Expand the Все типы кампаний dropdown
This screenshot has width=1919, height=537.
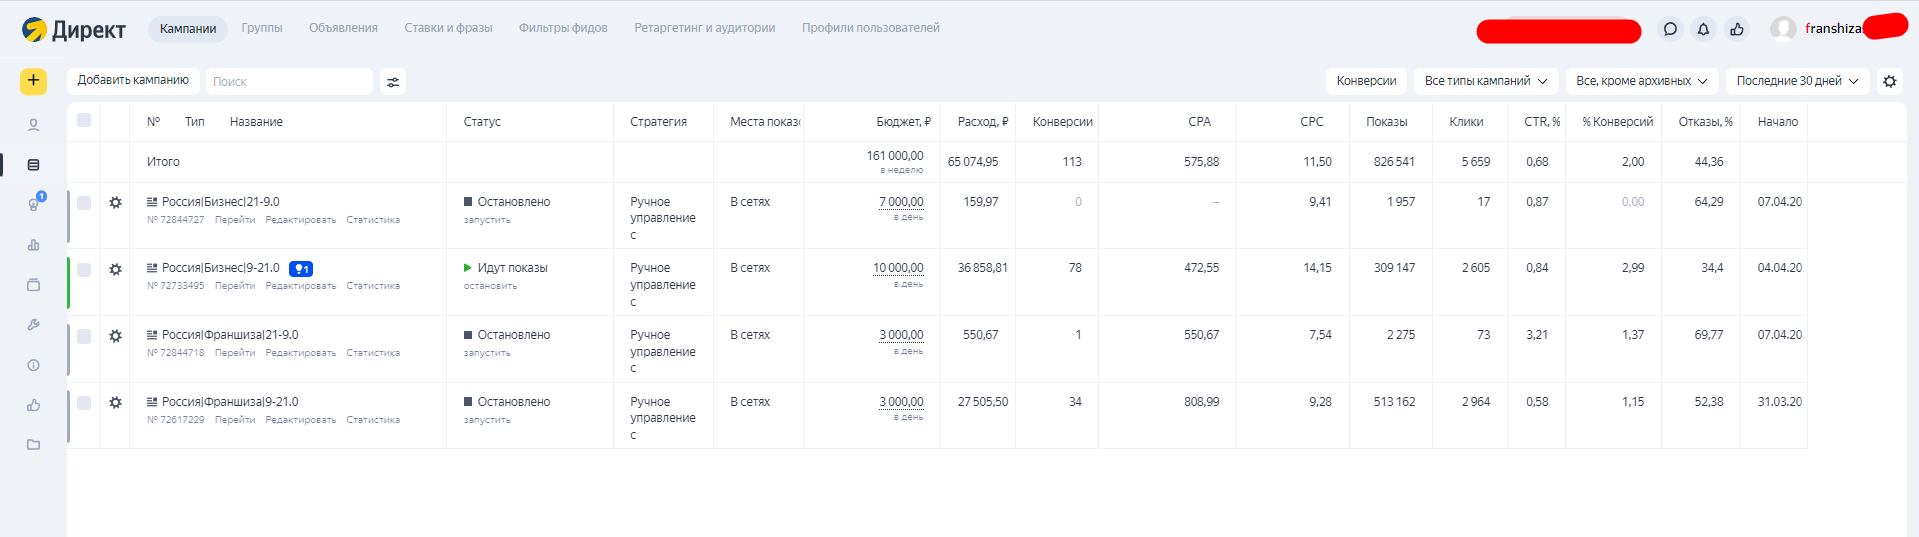(x=1485, y=81)
